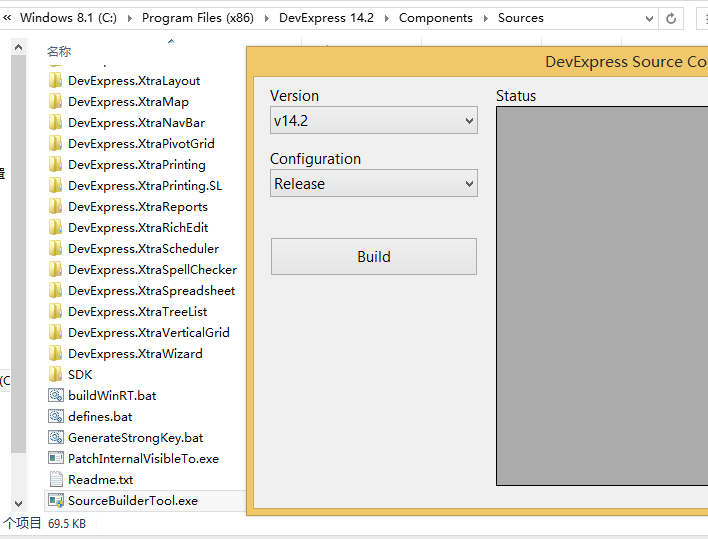Open the Configuration Release dropdown
708x539 pixels.
tap(374, 183)
